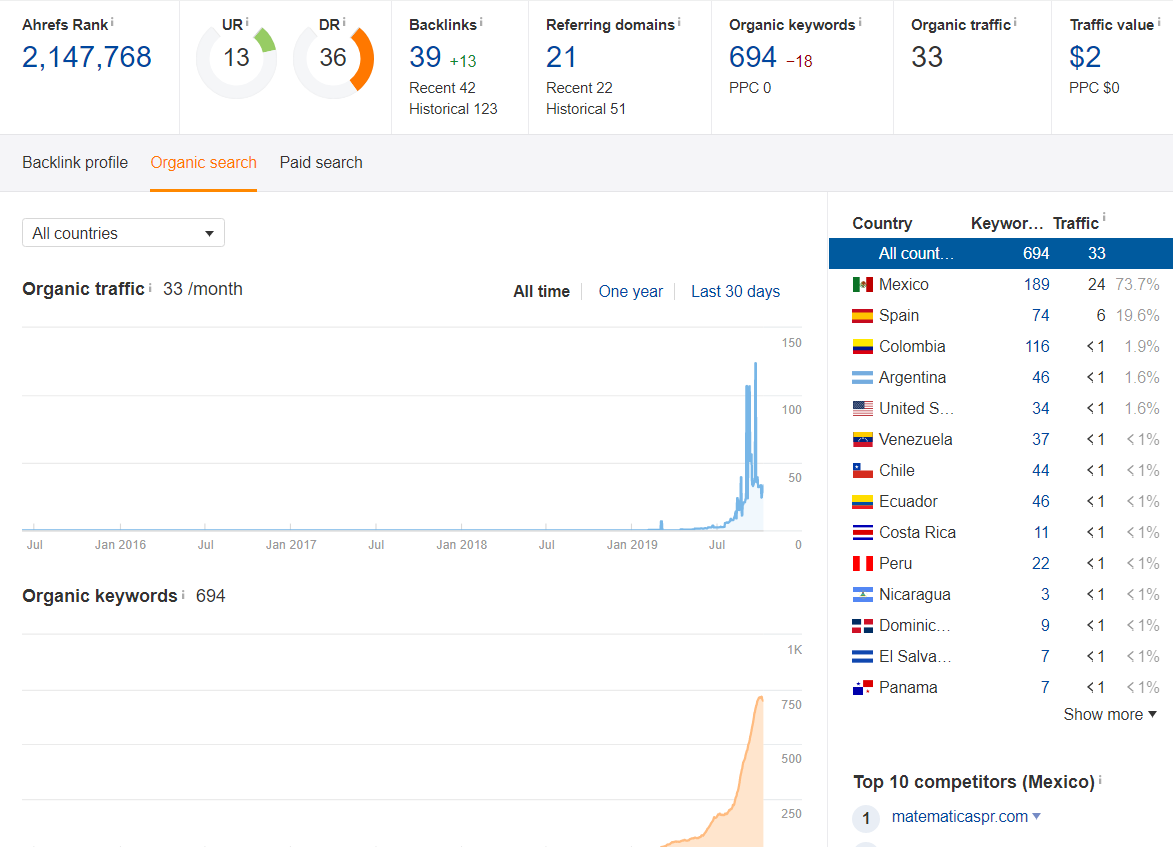Click Mexico keyword count 189

(x=1037, y=284)
